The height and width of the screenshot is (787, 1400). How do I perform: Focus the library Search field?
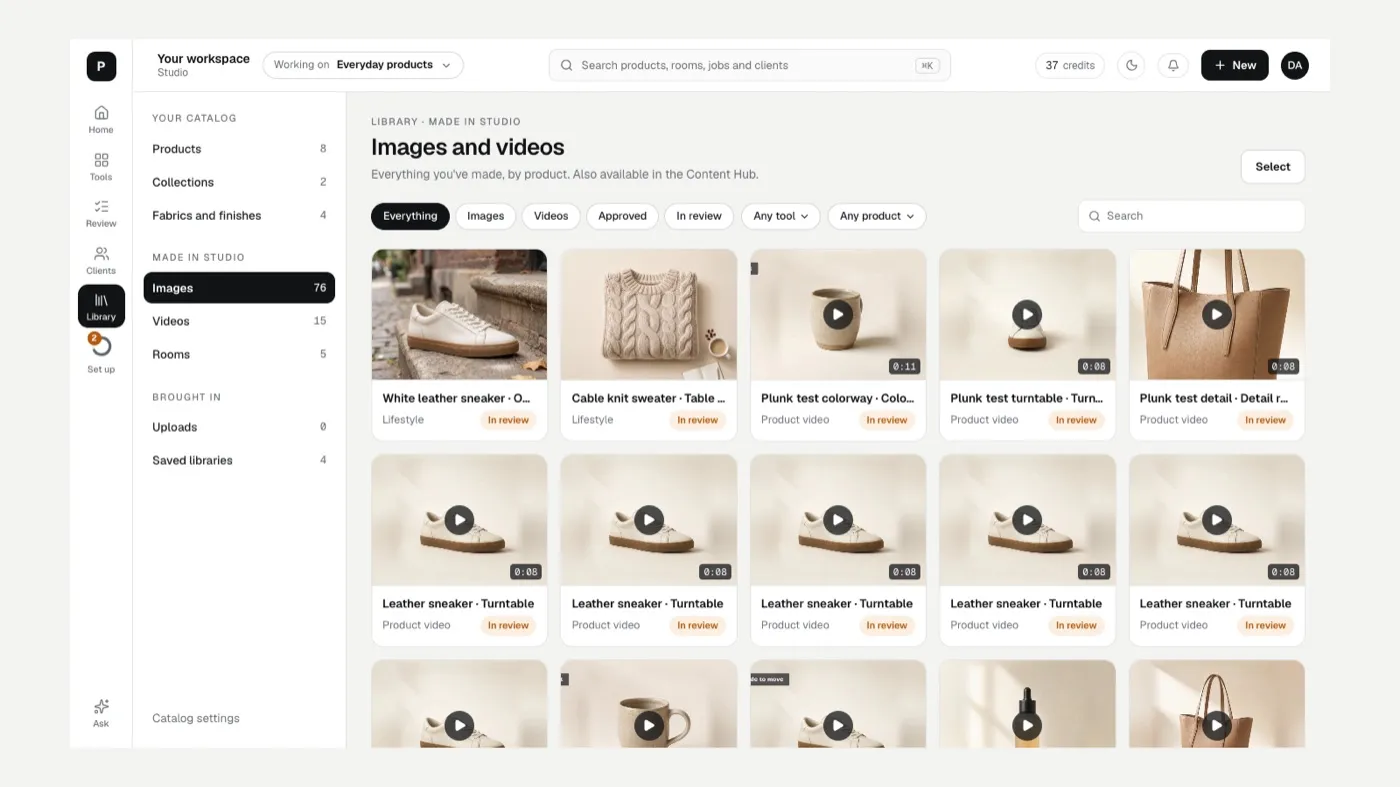coord(1191,216)
